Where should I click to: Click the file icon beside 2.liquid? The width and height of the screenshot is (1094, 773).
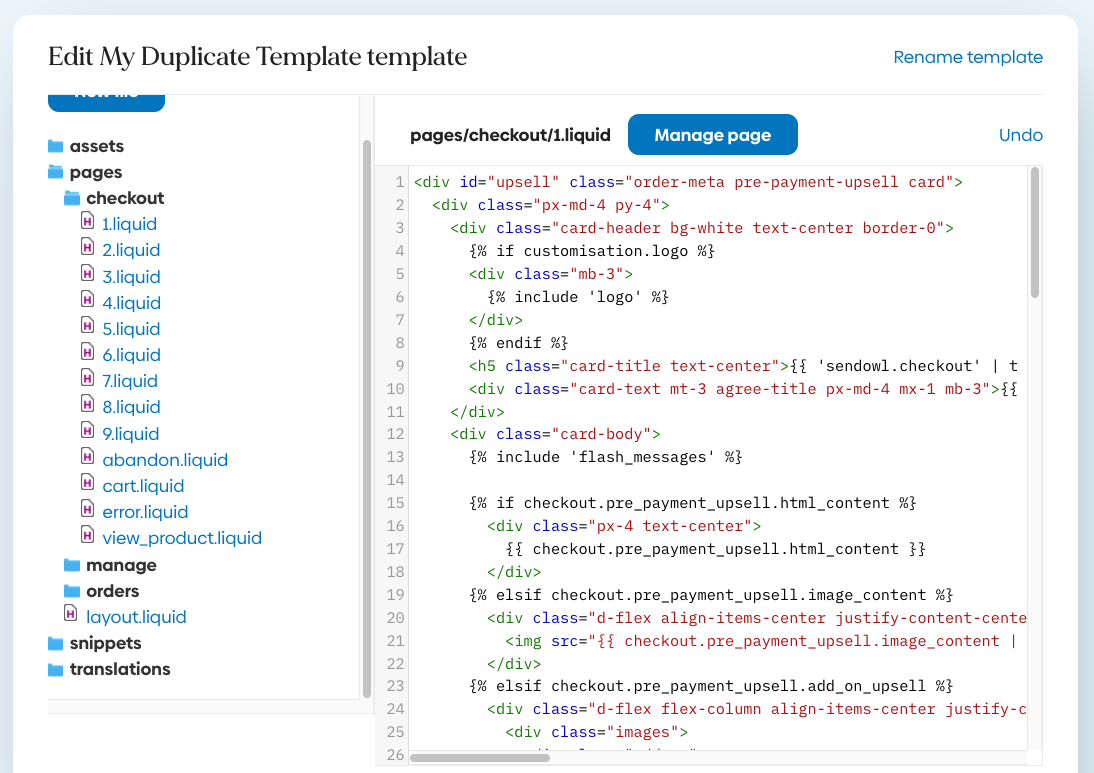87,248
